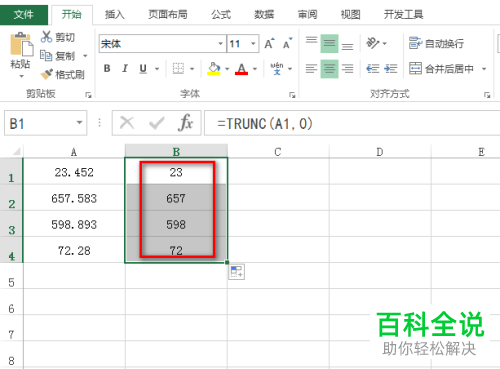Select cell A4 containing 72.28
The width and height of the screenshot is (500, 369).
pos(74,250)
